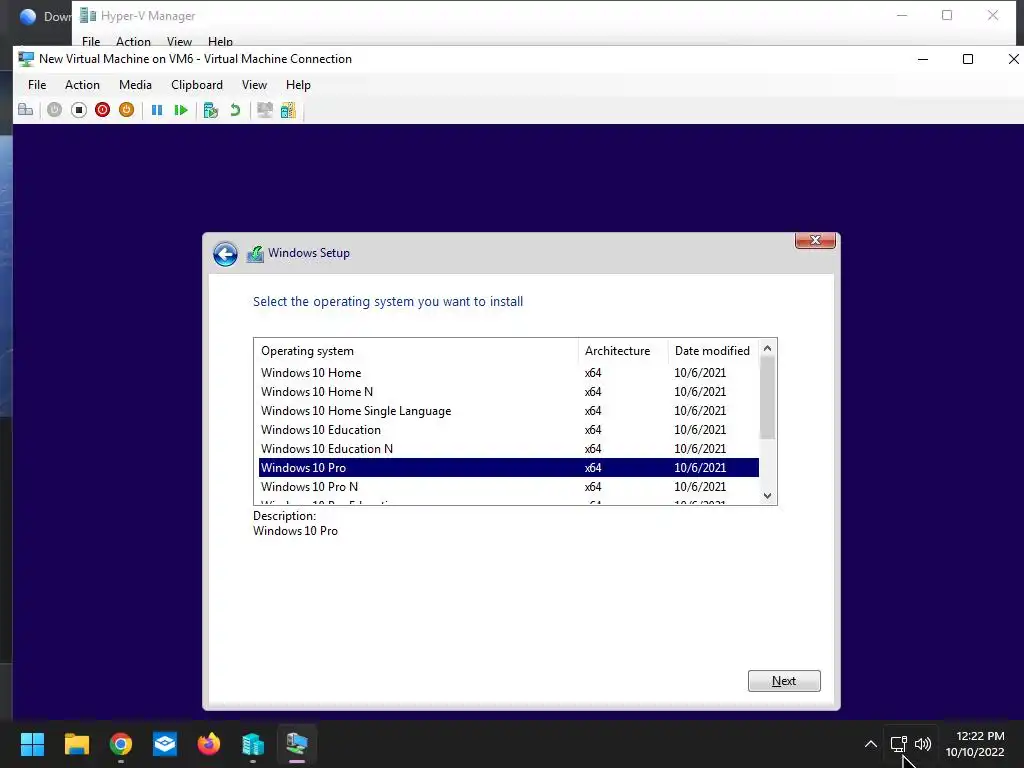Open File Explorer from taskbar
The image size is (1024, 768).
(x=76, y=744)
